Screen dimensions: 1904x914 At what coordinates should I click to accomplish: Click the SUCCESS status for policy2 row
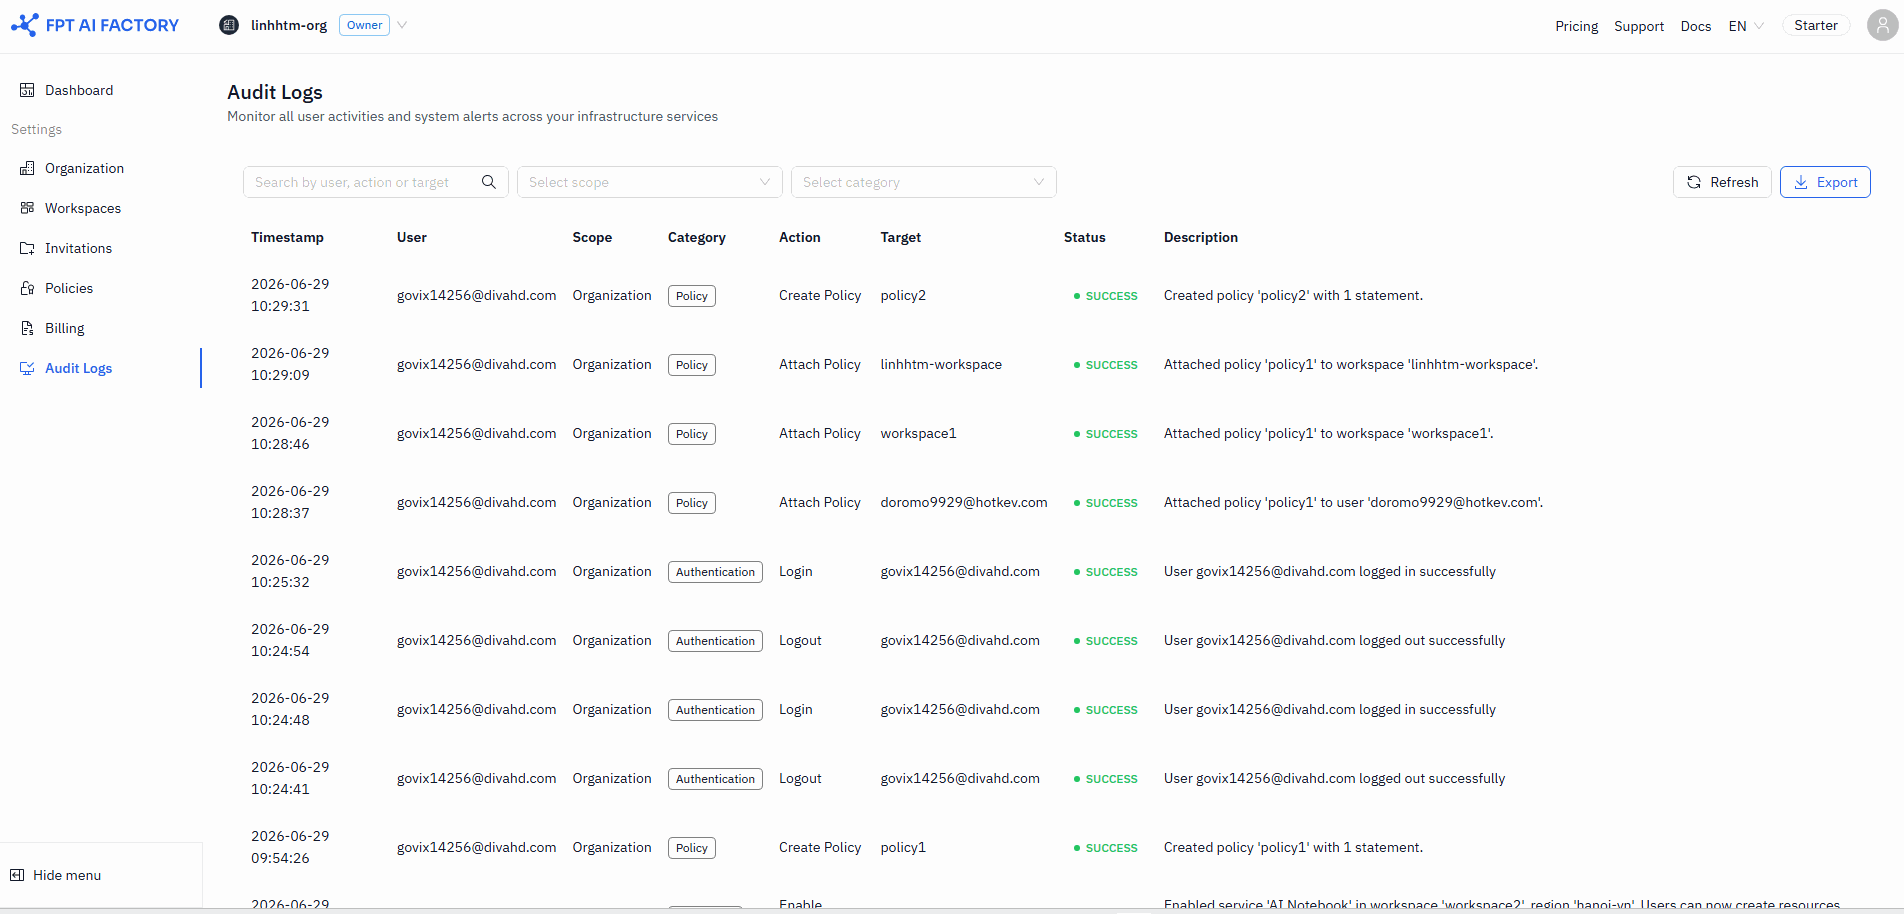[1105, 296]
